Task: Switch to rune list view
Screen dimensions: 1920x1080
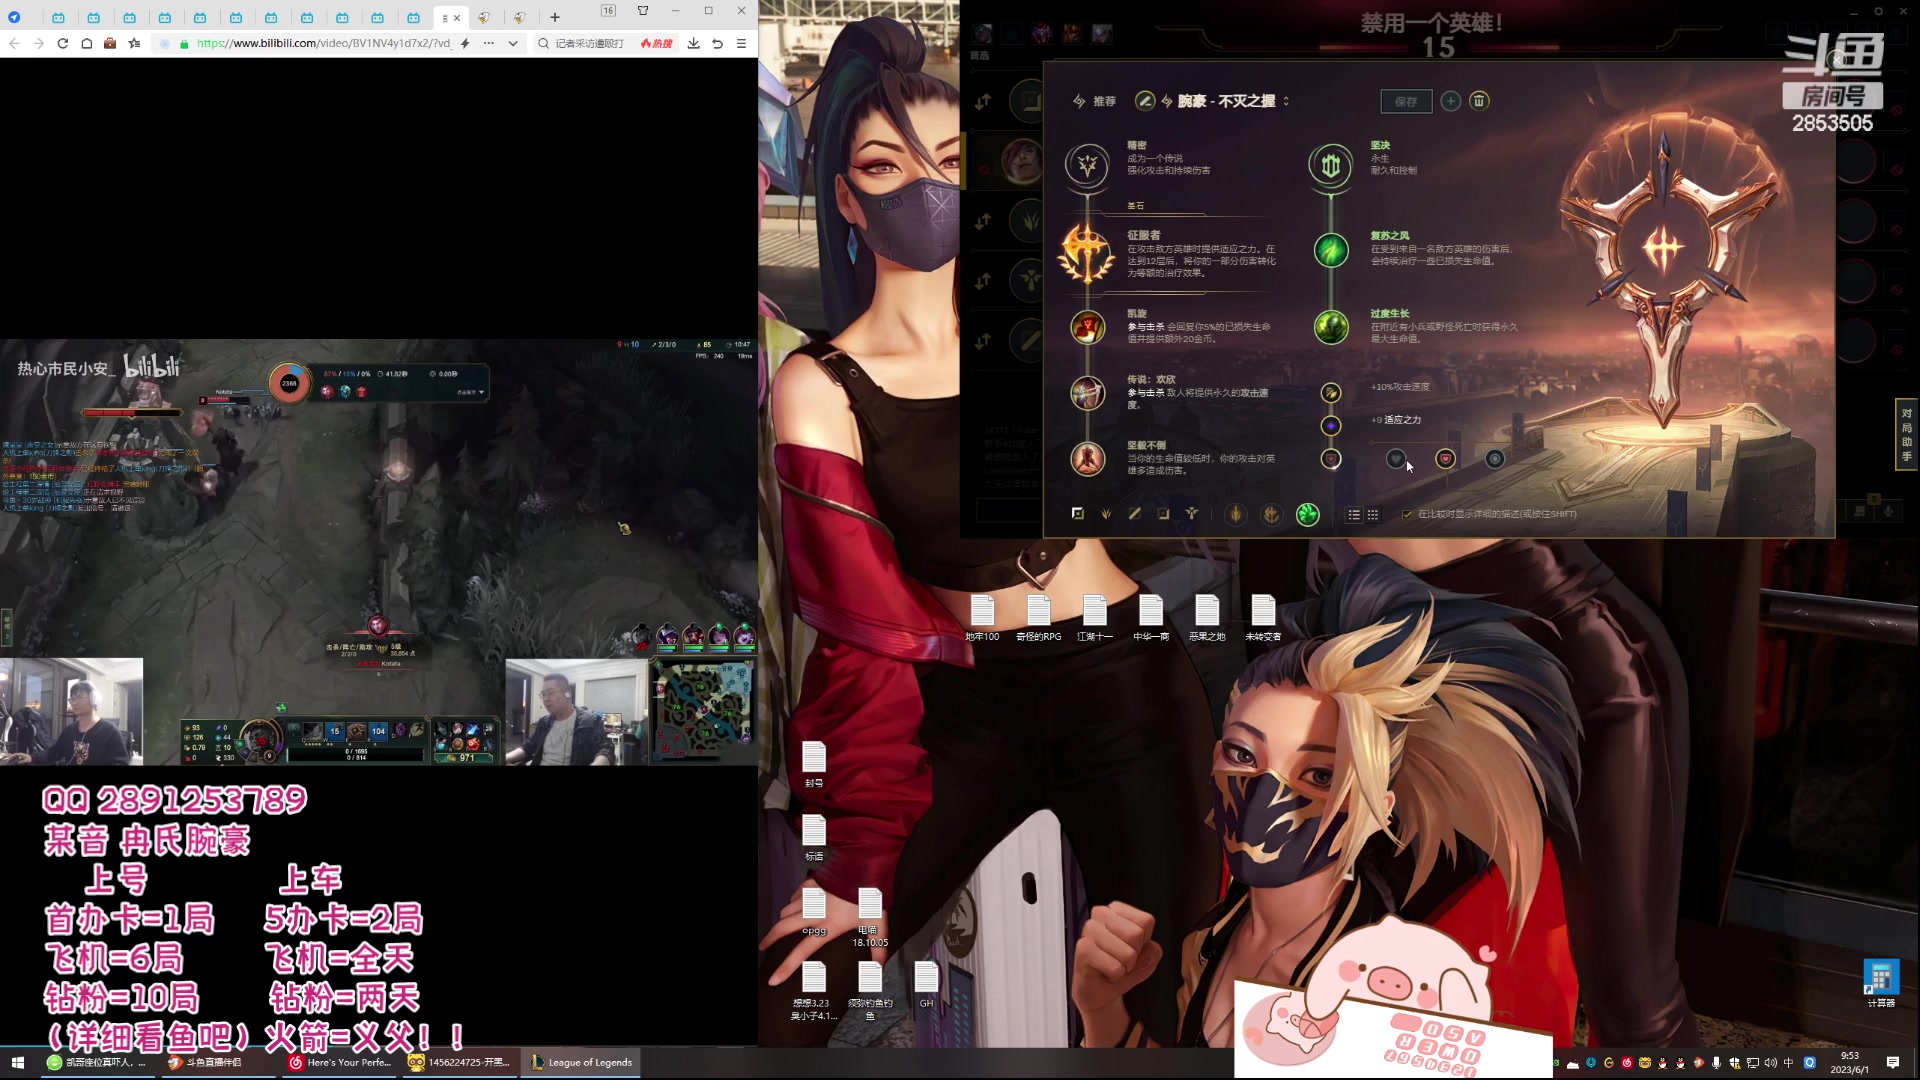Action: tap(1354, 514)
